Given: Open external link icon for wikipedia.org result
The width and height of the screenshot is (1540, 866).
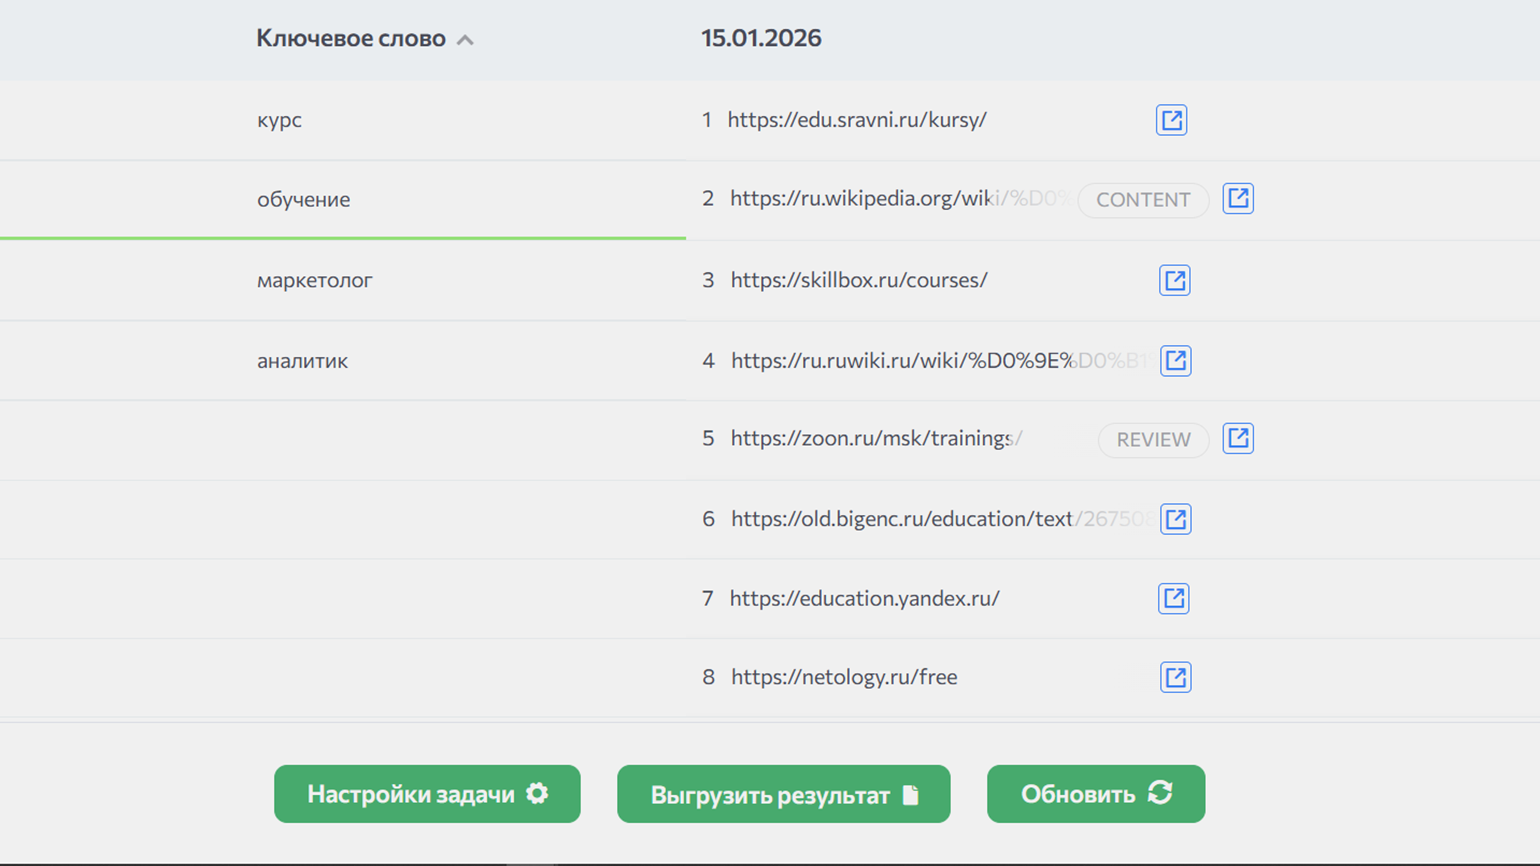Looking at the screenshot, I should click(x=1238, y=199).
